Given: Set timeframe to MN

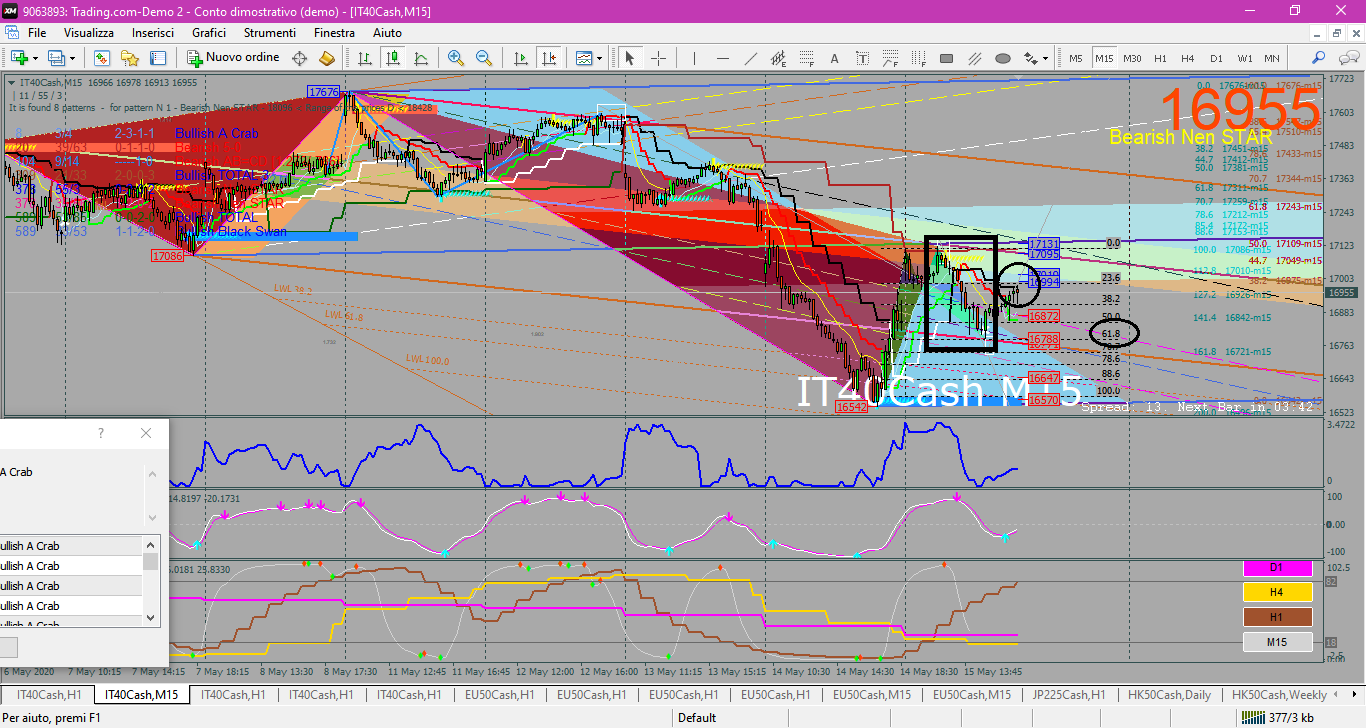Looking at the screenshot, I should tap(1272, 58).
